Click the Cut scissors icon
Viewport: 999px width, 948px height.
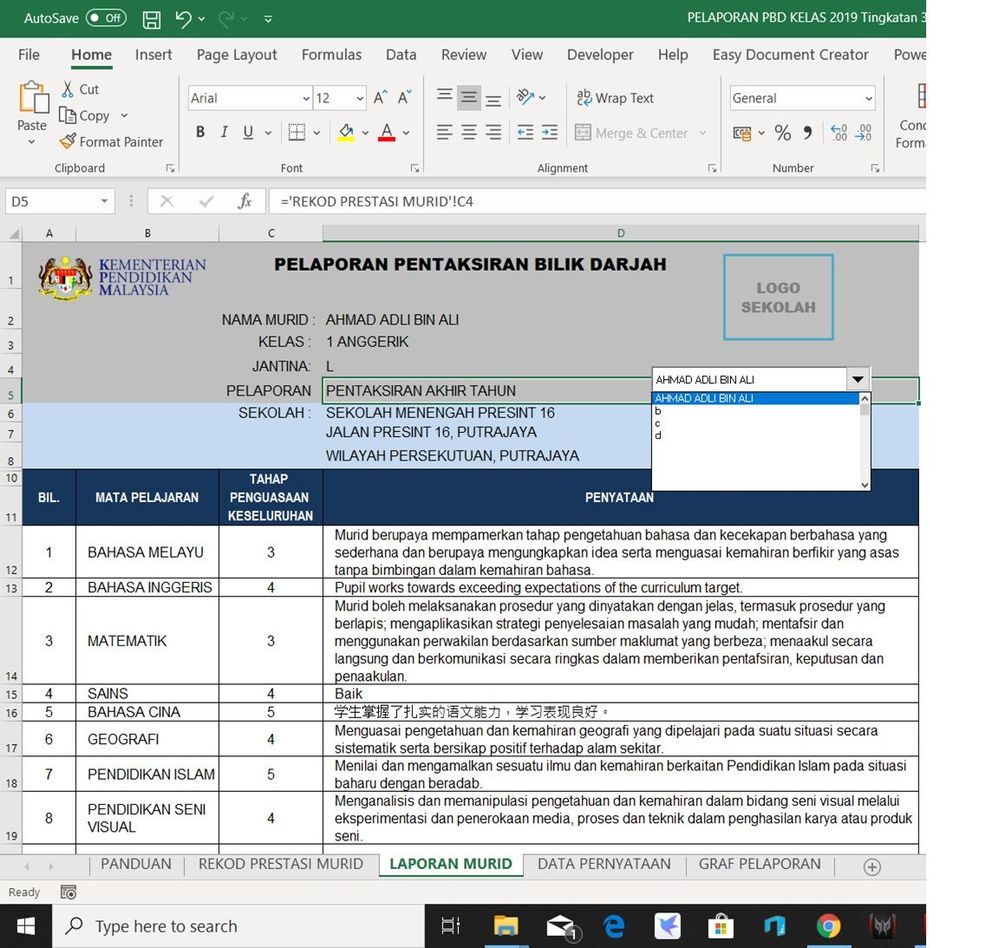[x=68, y=89]
